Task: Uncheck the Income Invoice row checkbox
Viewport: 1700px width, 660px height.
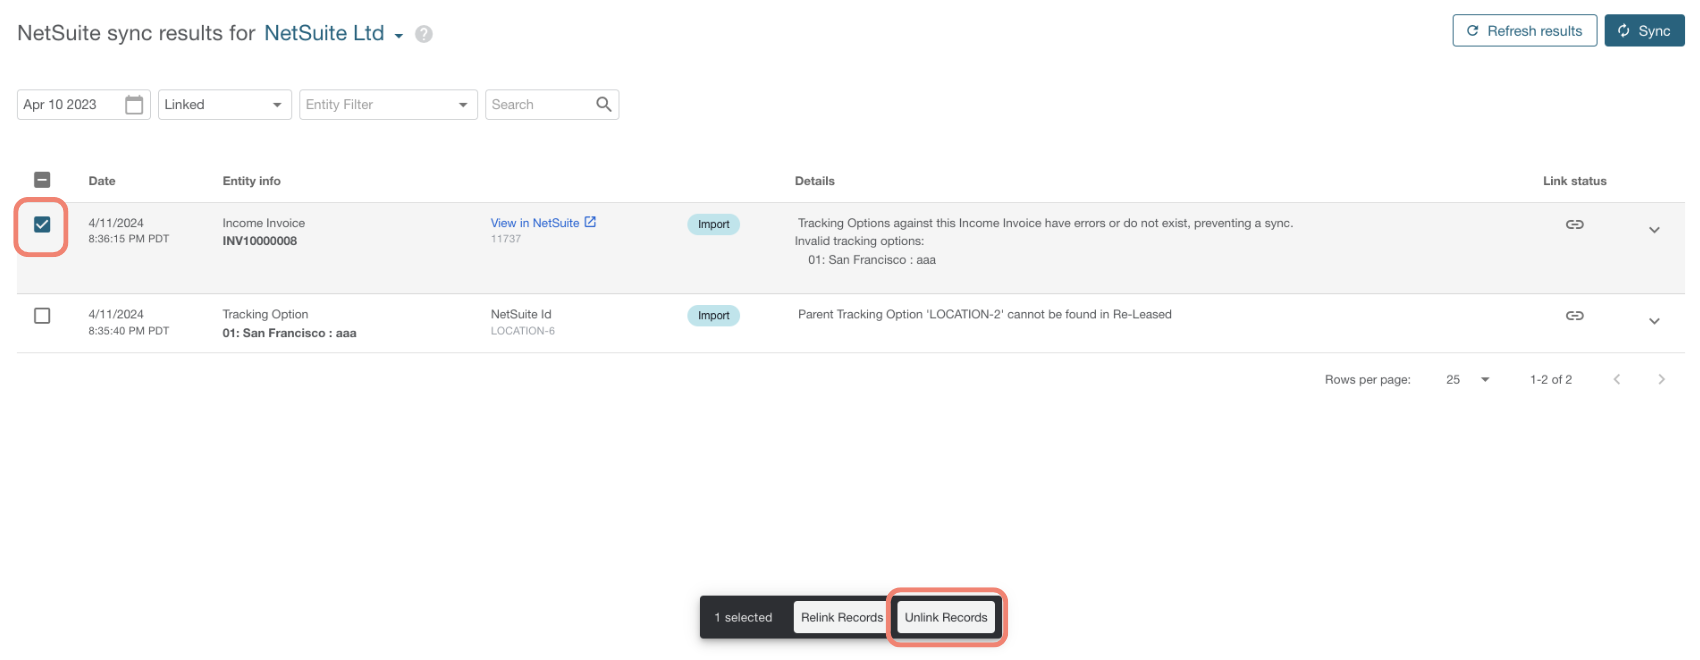Action: pyautogui.click(x=42, y=224)
